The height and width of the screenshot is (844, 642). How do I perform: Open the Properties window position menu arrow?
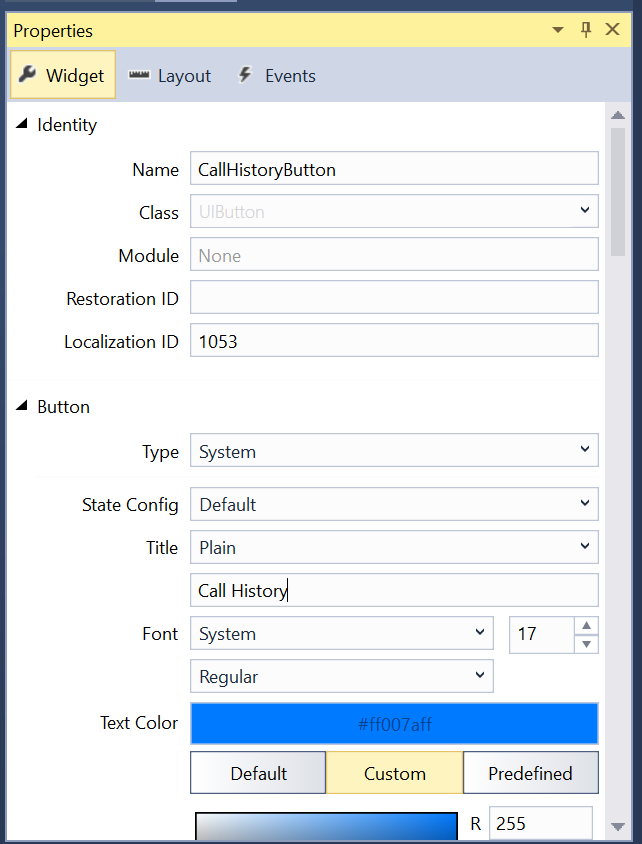tap(558, 30)
